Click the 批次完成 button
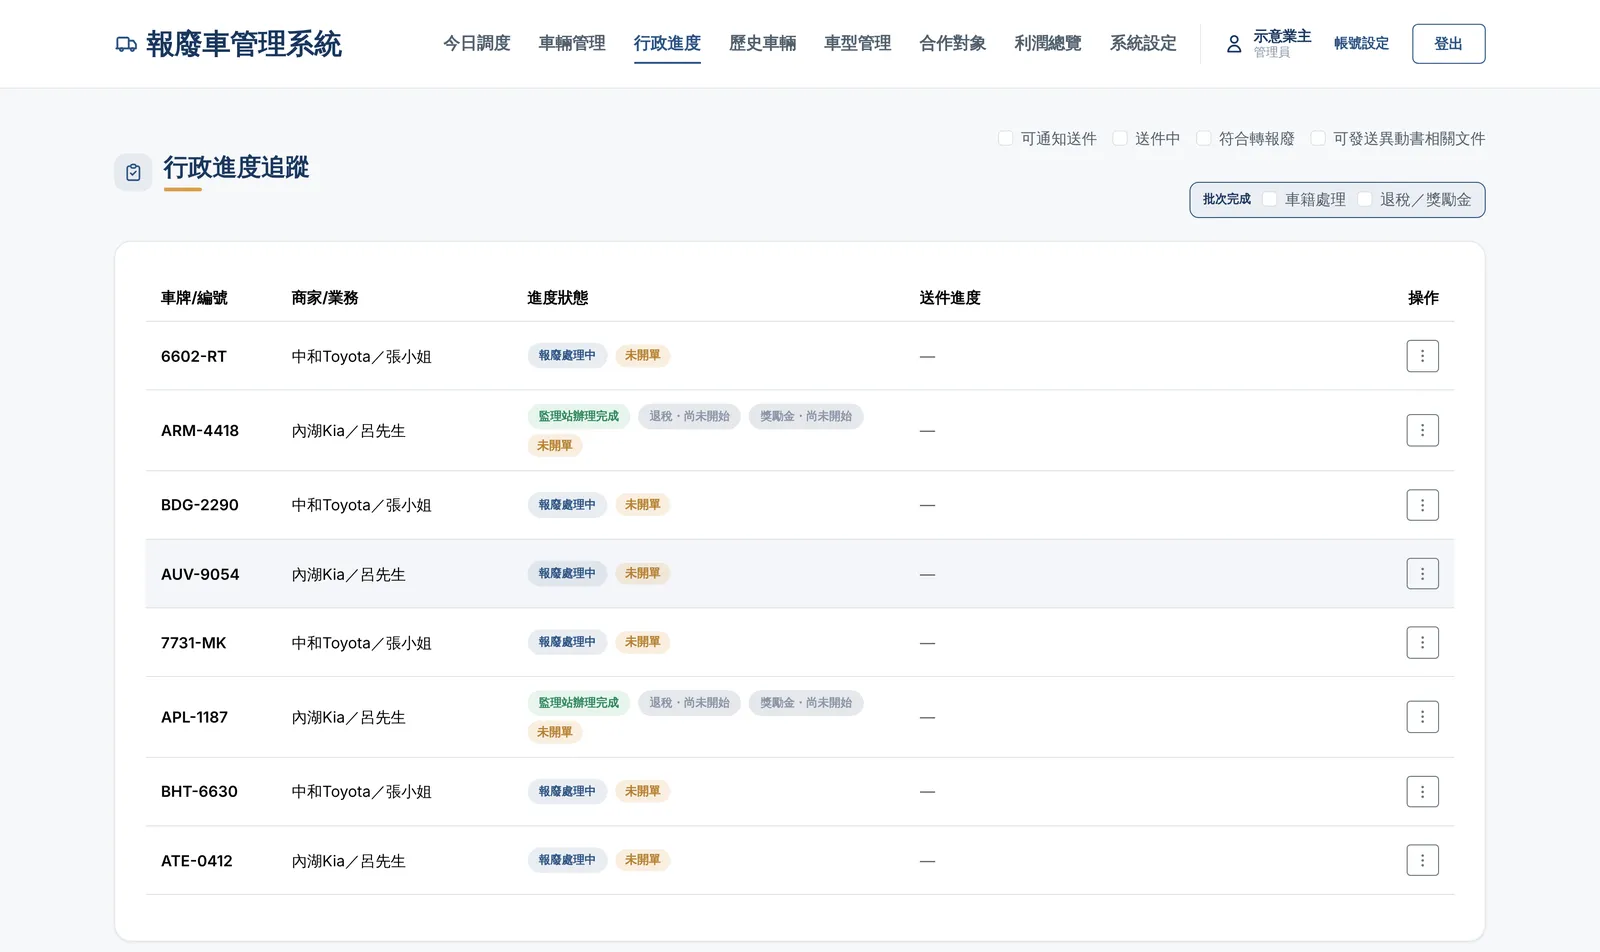 tap(1227, 199)
